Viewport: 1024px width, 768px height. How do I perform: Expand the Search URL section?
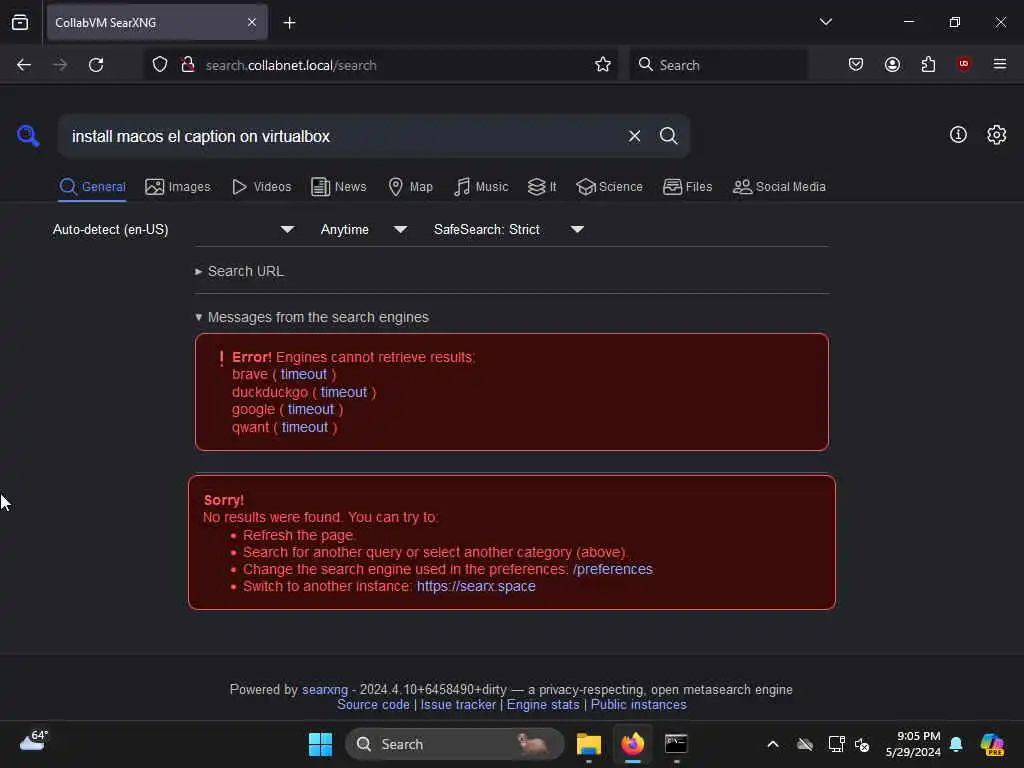tap(239, 271)
